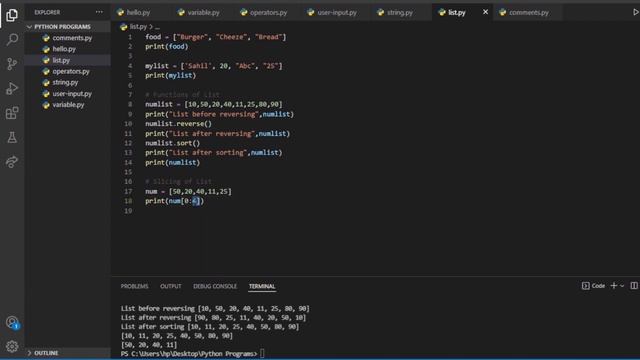Viewport: 640px width, 360px height.
Task: Click line number 17 in gutter
Action: click(128, 191)
